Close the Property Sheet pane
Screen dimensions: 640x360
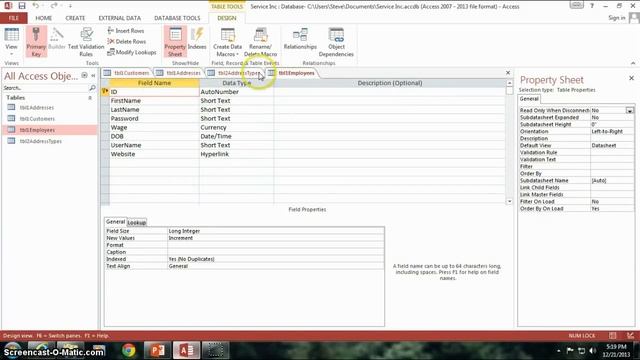pyautogui.click(x=631, y=78)
